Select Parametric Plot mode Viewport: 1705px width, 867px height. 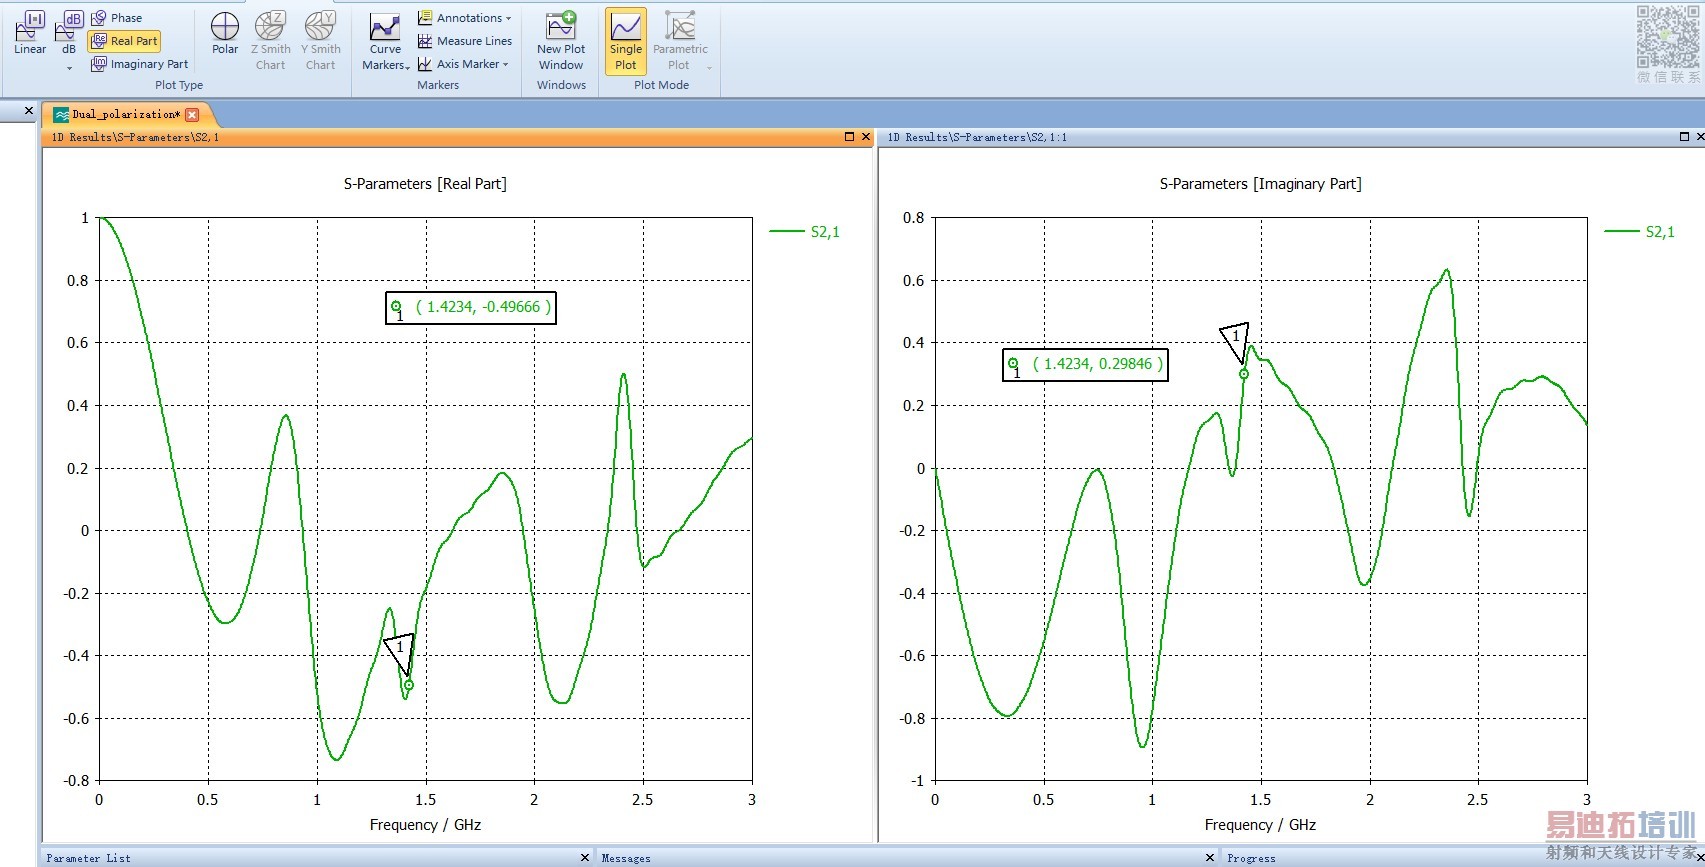coord(680,41)
